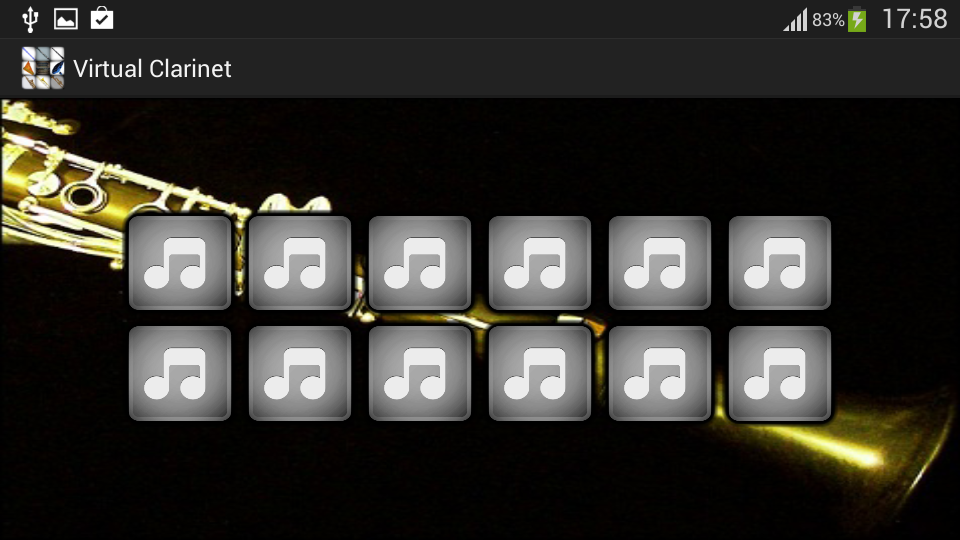Tap the battery charging indicator
Screen dimensions: 960x540
(857, 20)
